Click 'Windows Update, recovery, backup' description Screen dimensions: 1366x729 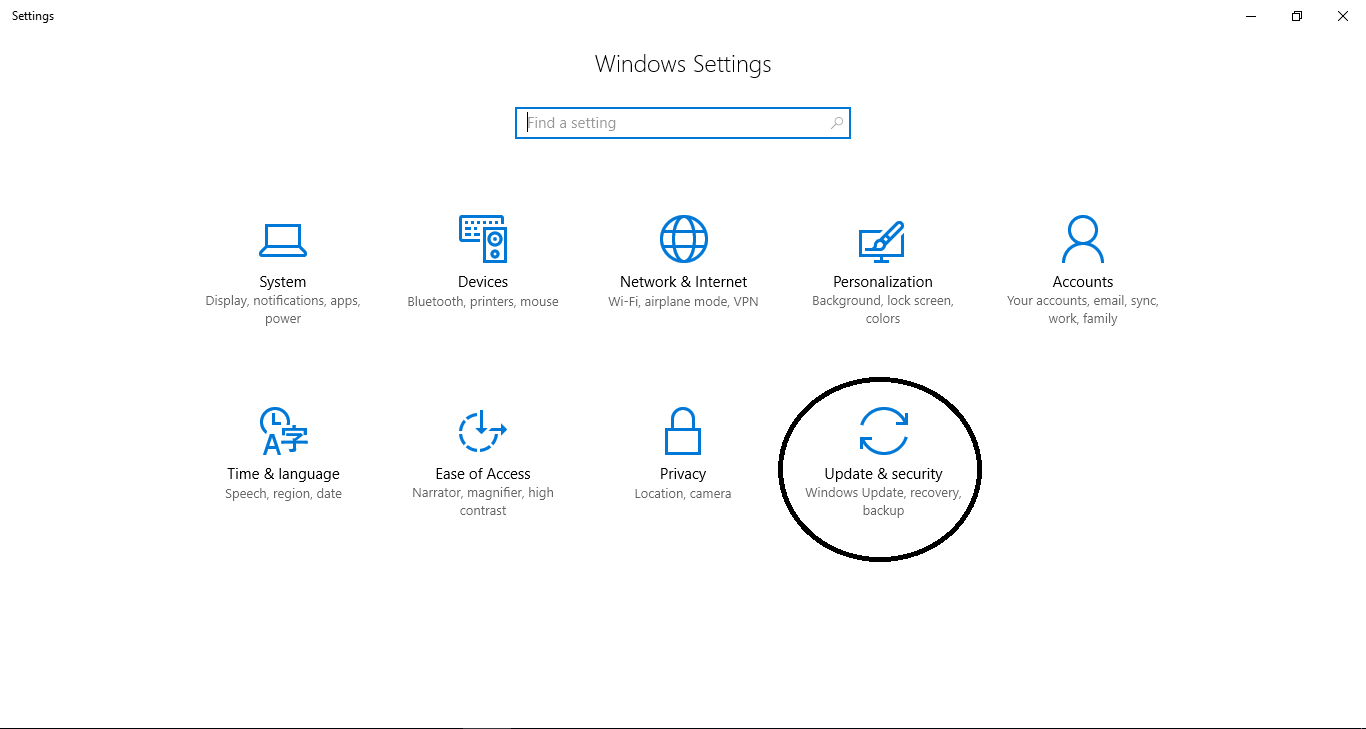pos(883,502)
